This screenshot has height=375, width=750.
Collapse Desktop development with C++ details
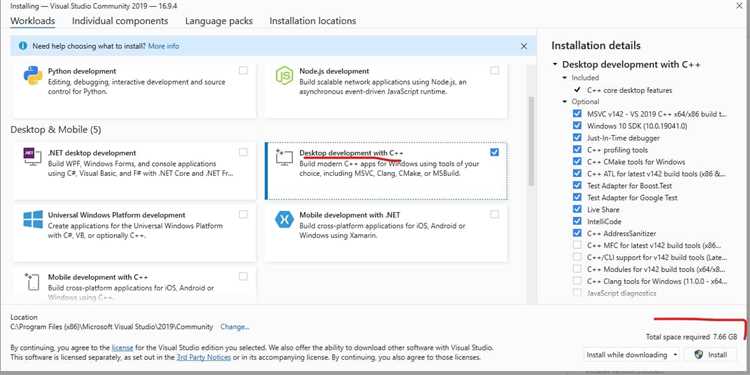(555, 65)
